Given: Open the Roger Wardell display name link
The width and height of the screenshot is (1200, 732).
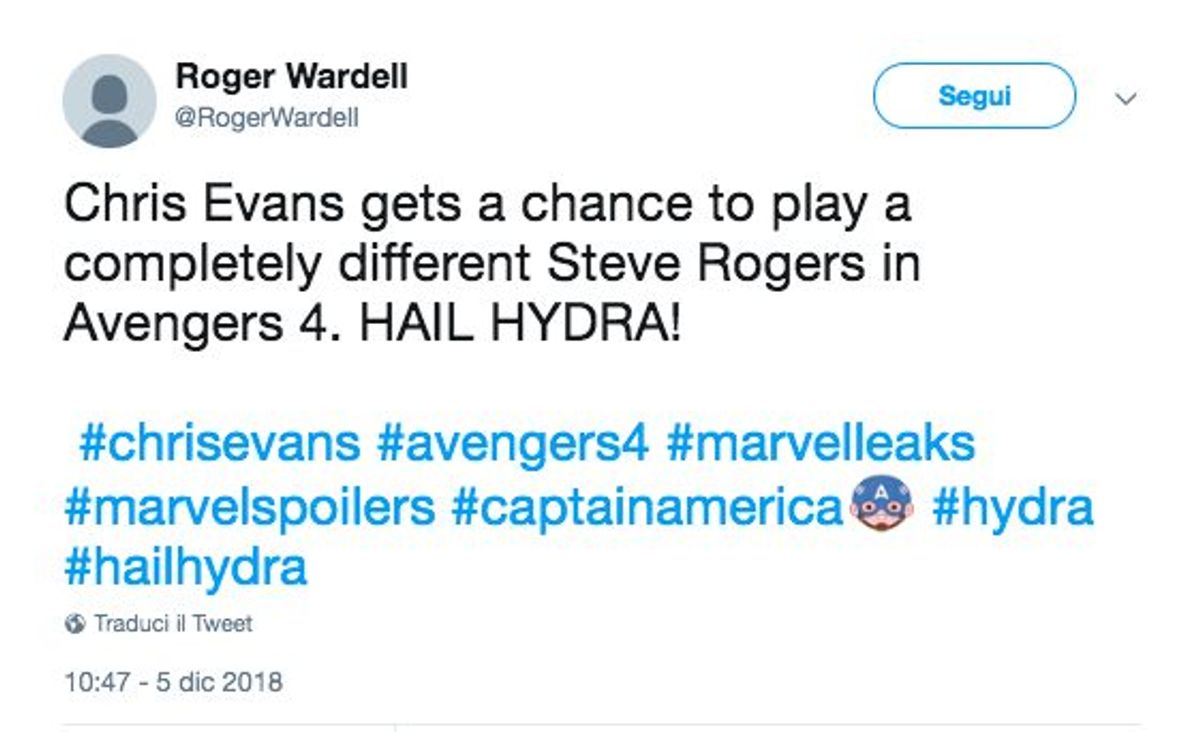Looking at the screenshot, I should click(x=292, y=76).
